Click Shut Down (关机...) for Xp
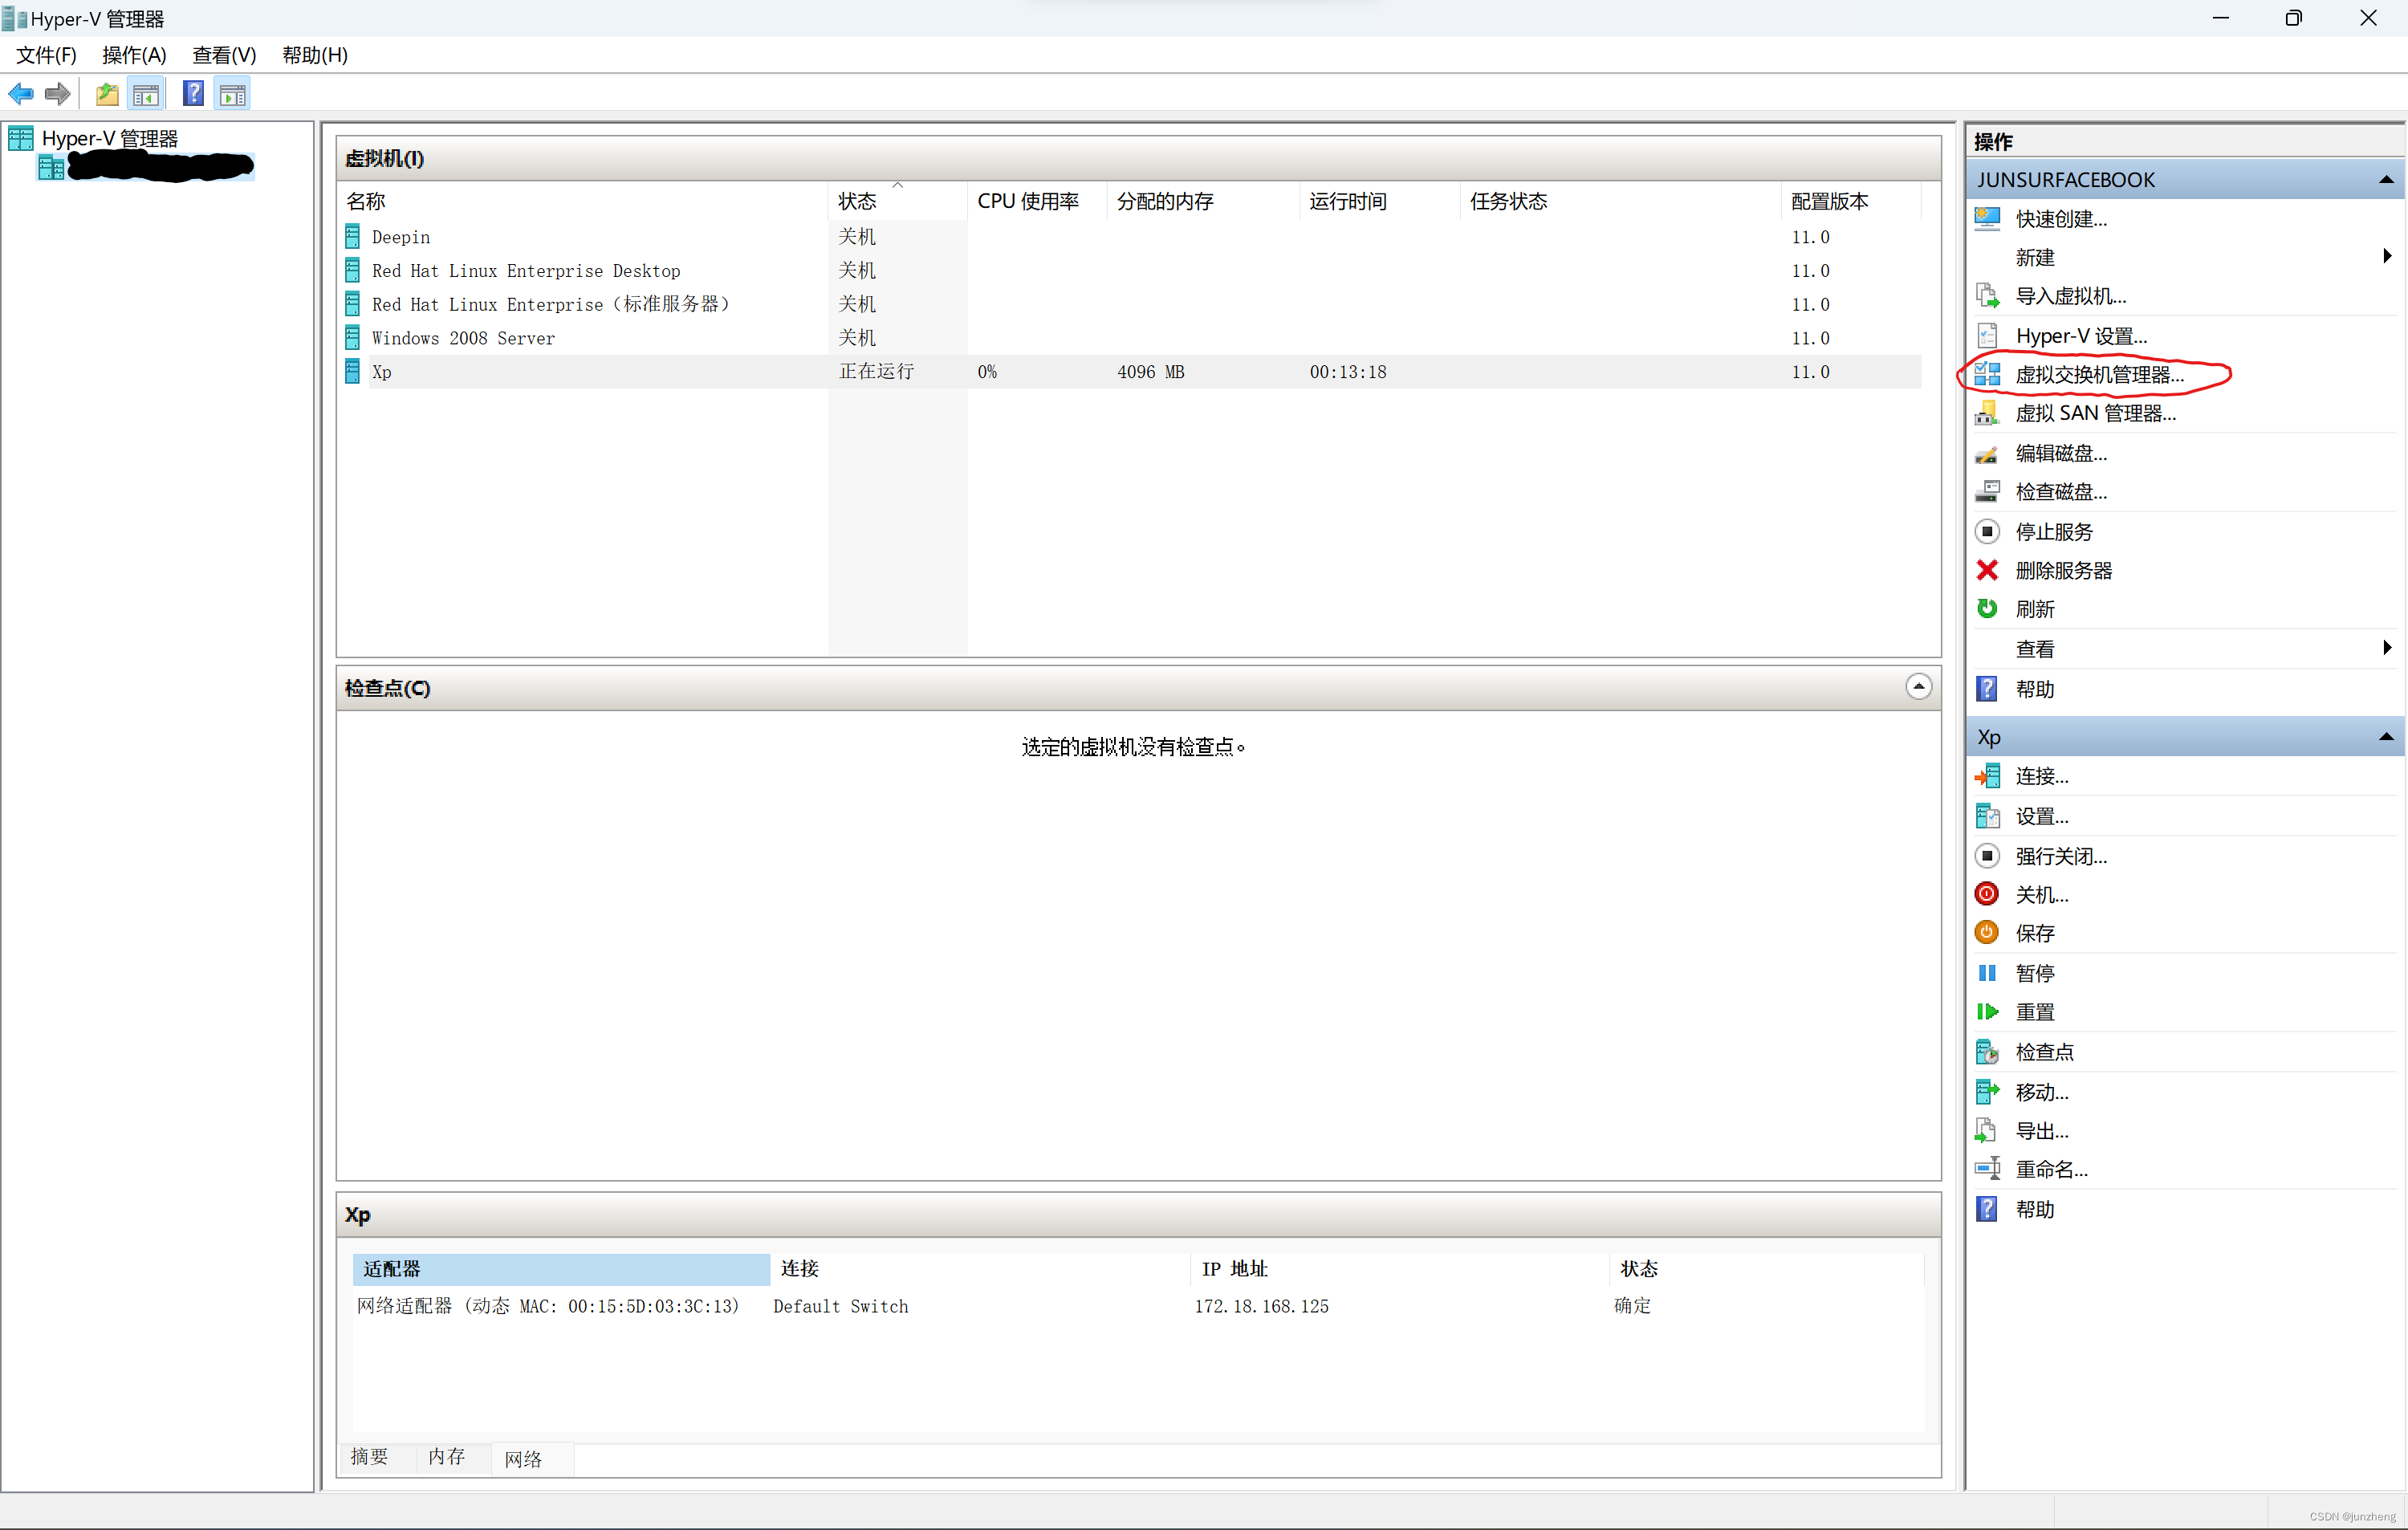Image resolution: width=2408 pixels, height=1530 pixels. tap(2041, 895)
